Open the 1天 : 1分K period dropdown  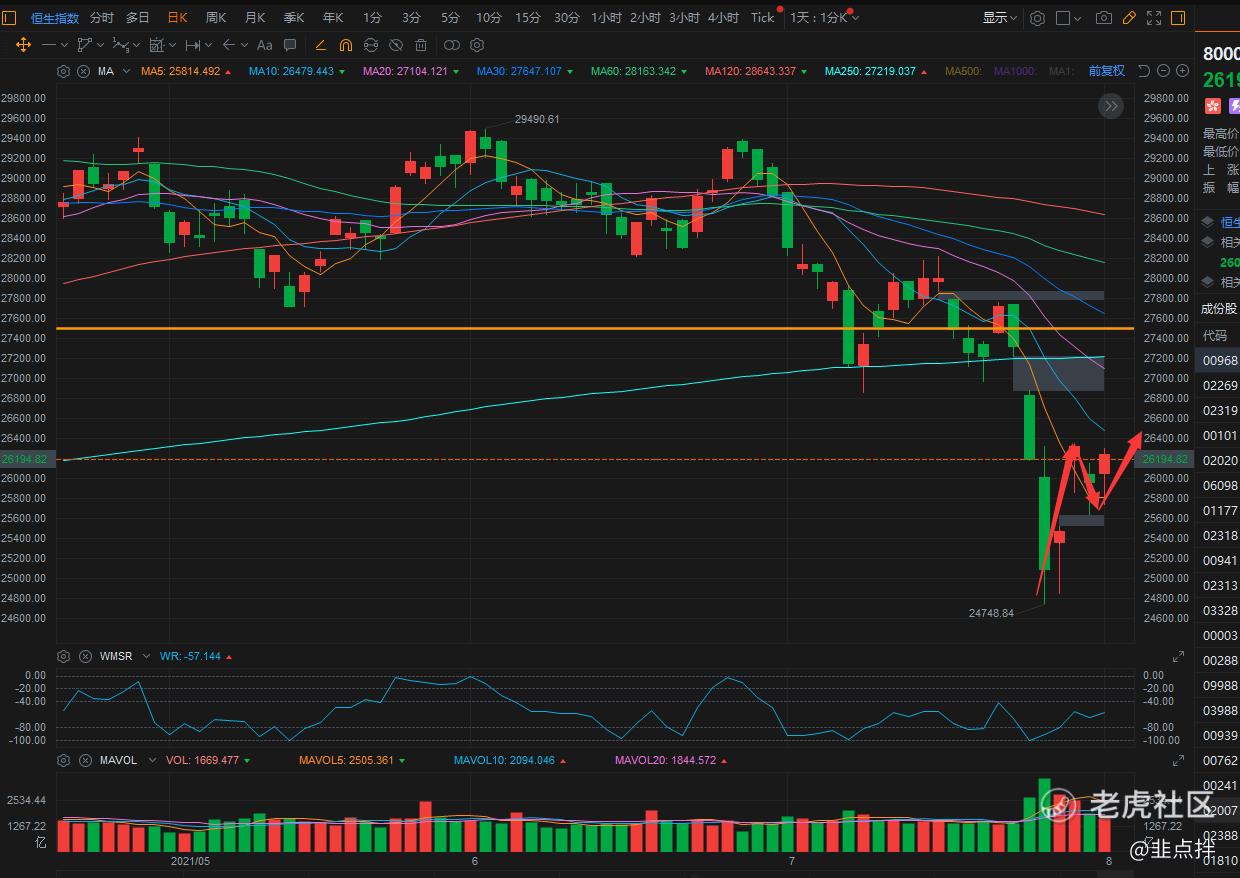click(x=824, y=18)
